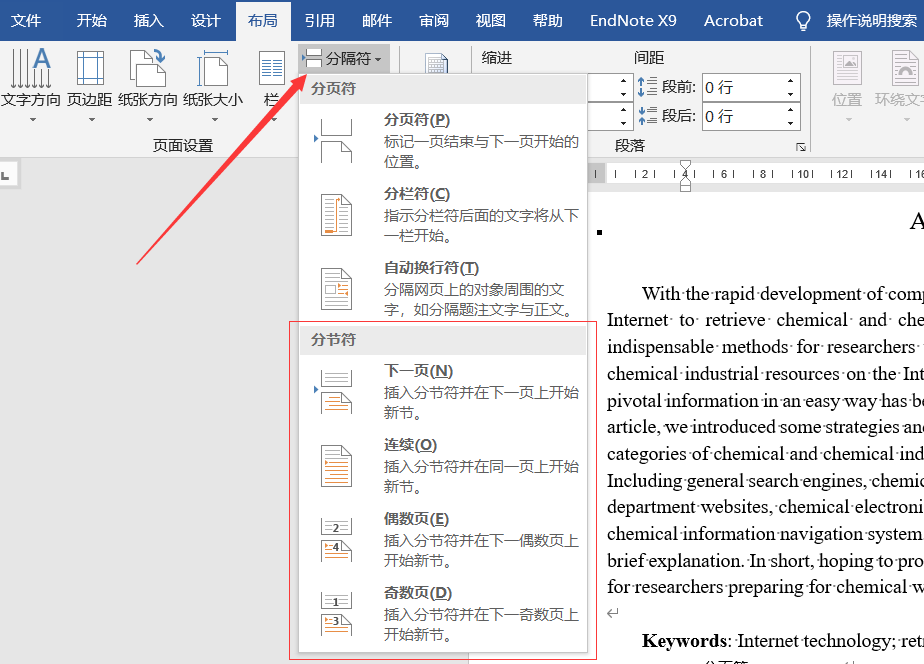
Task: Expand the 页边距 dropdown arrow
Action: 91,120
